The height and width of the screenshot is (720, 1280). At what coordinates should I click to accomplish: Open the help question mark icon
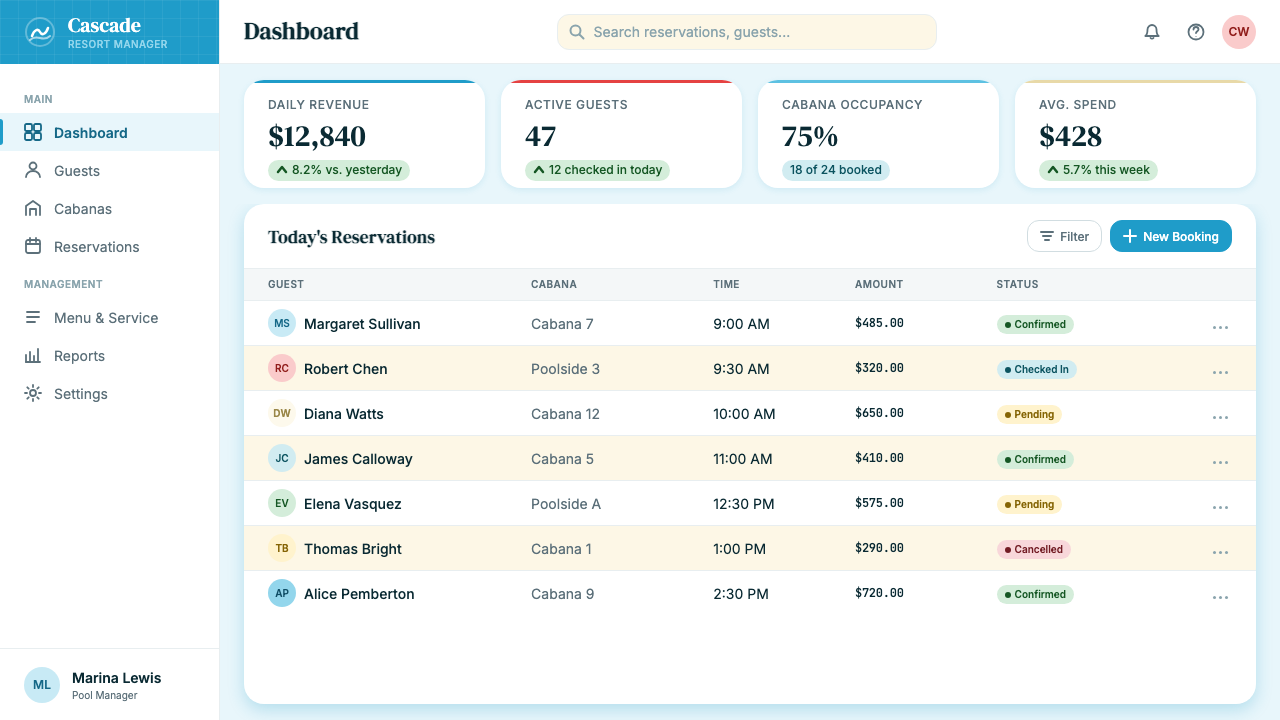coord(1196,32)
